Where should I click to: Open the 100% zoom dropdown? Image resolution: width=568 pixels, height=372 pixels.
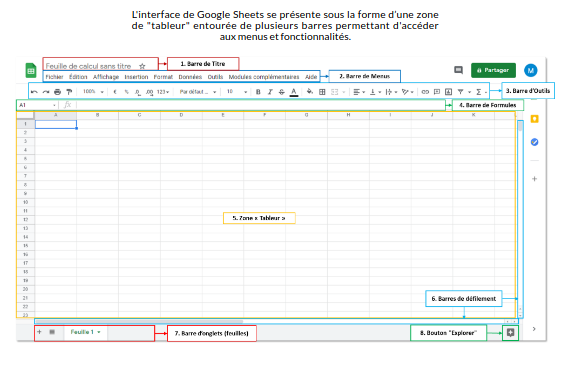tap(93, 92)
